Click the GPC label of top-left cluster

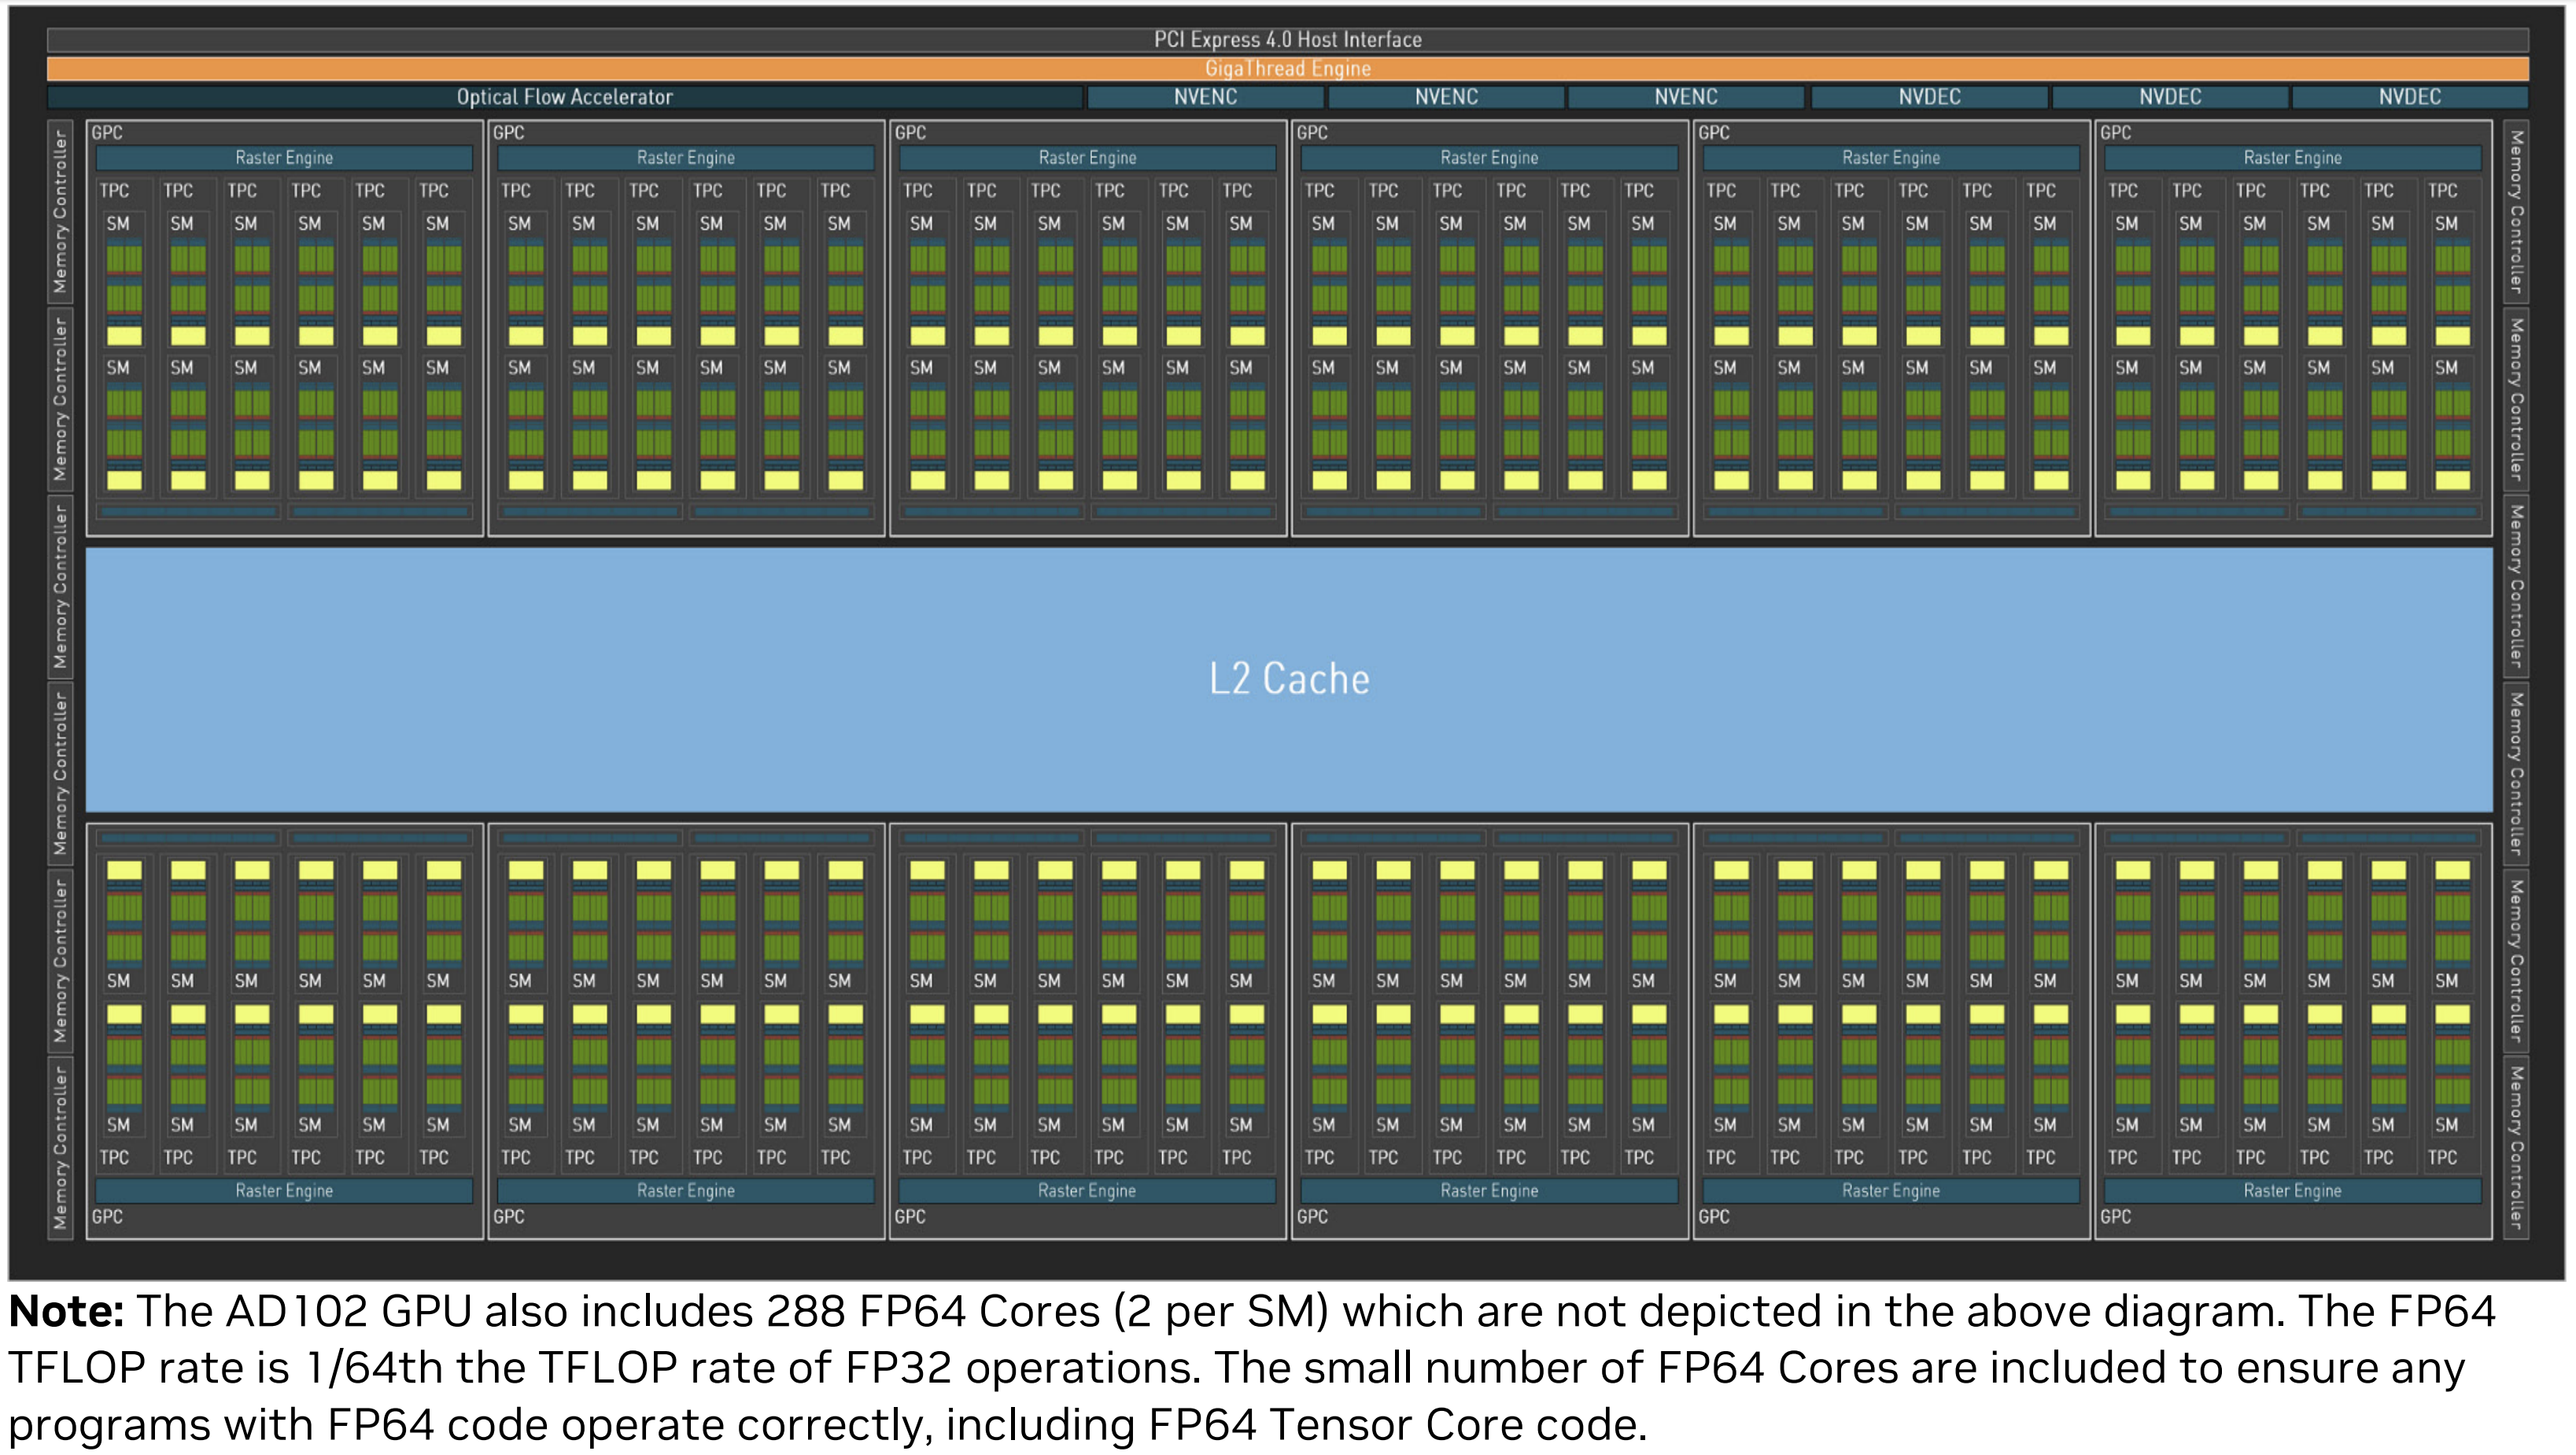[x=107, y=132]
